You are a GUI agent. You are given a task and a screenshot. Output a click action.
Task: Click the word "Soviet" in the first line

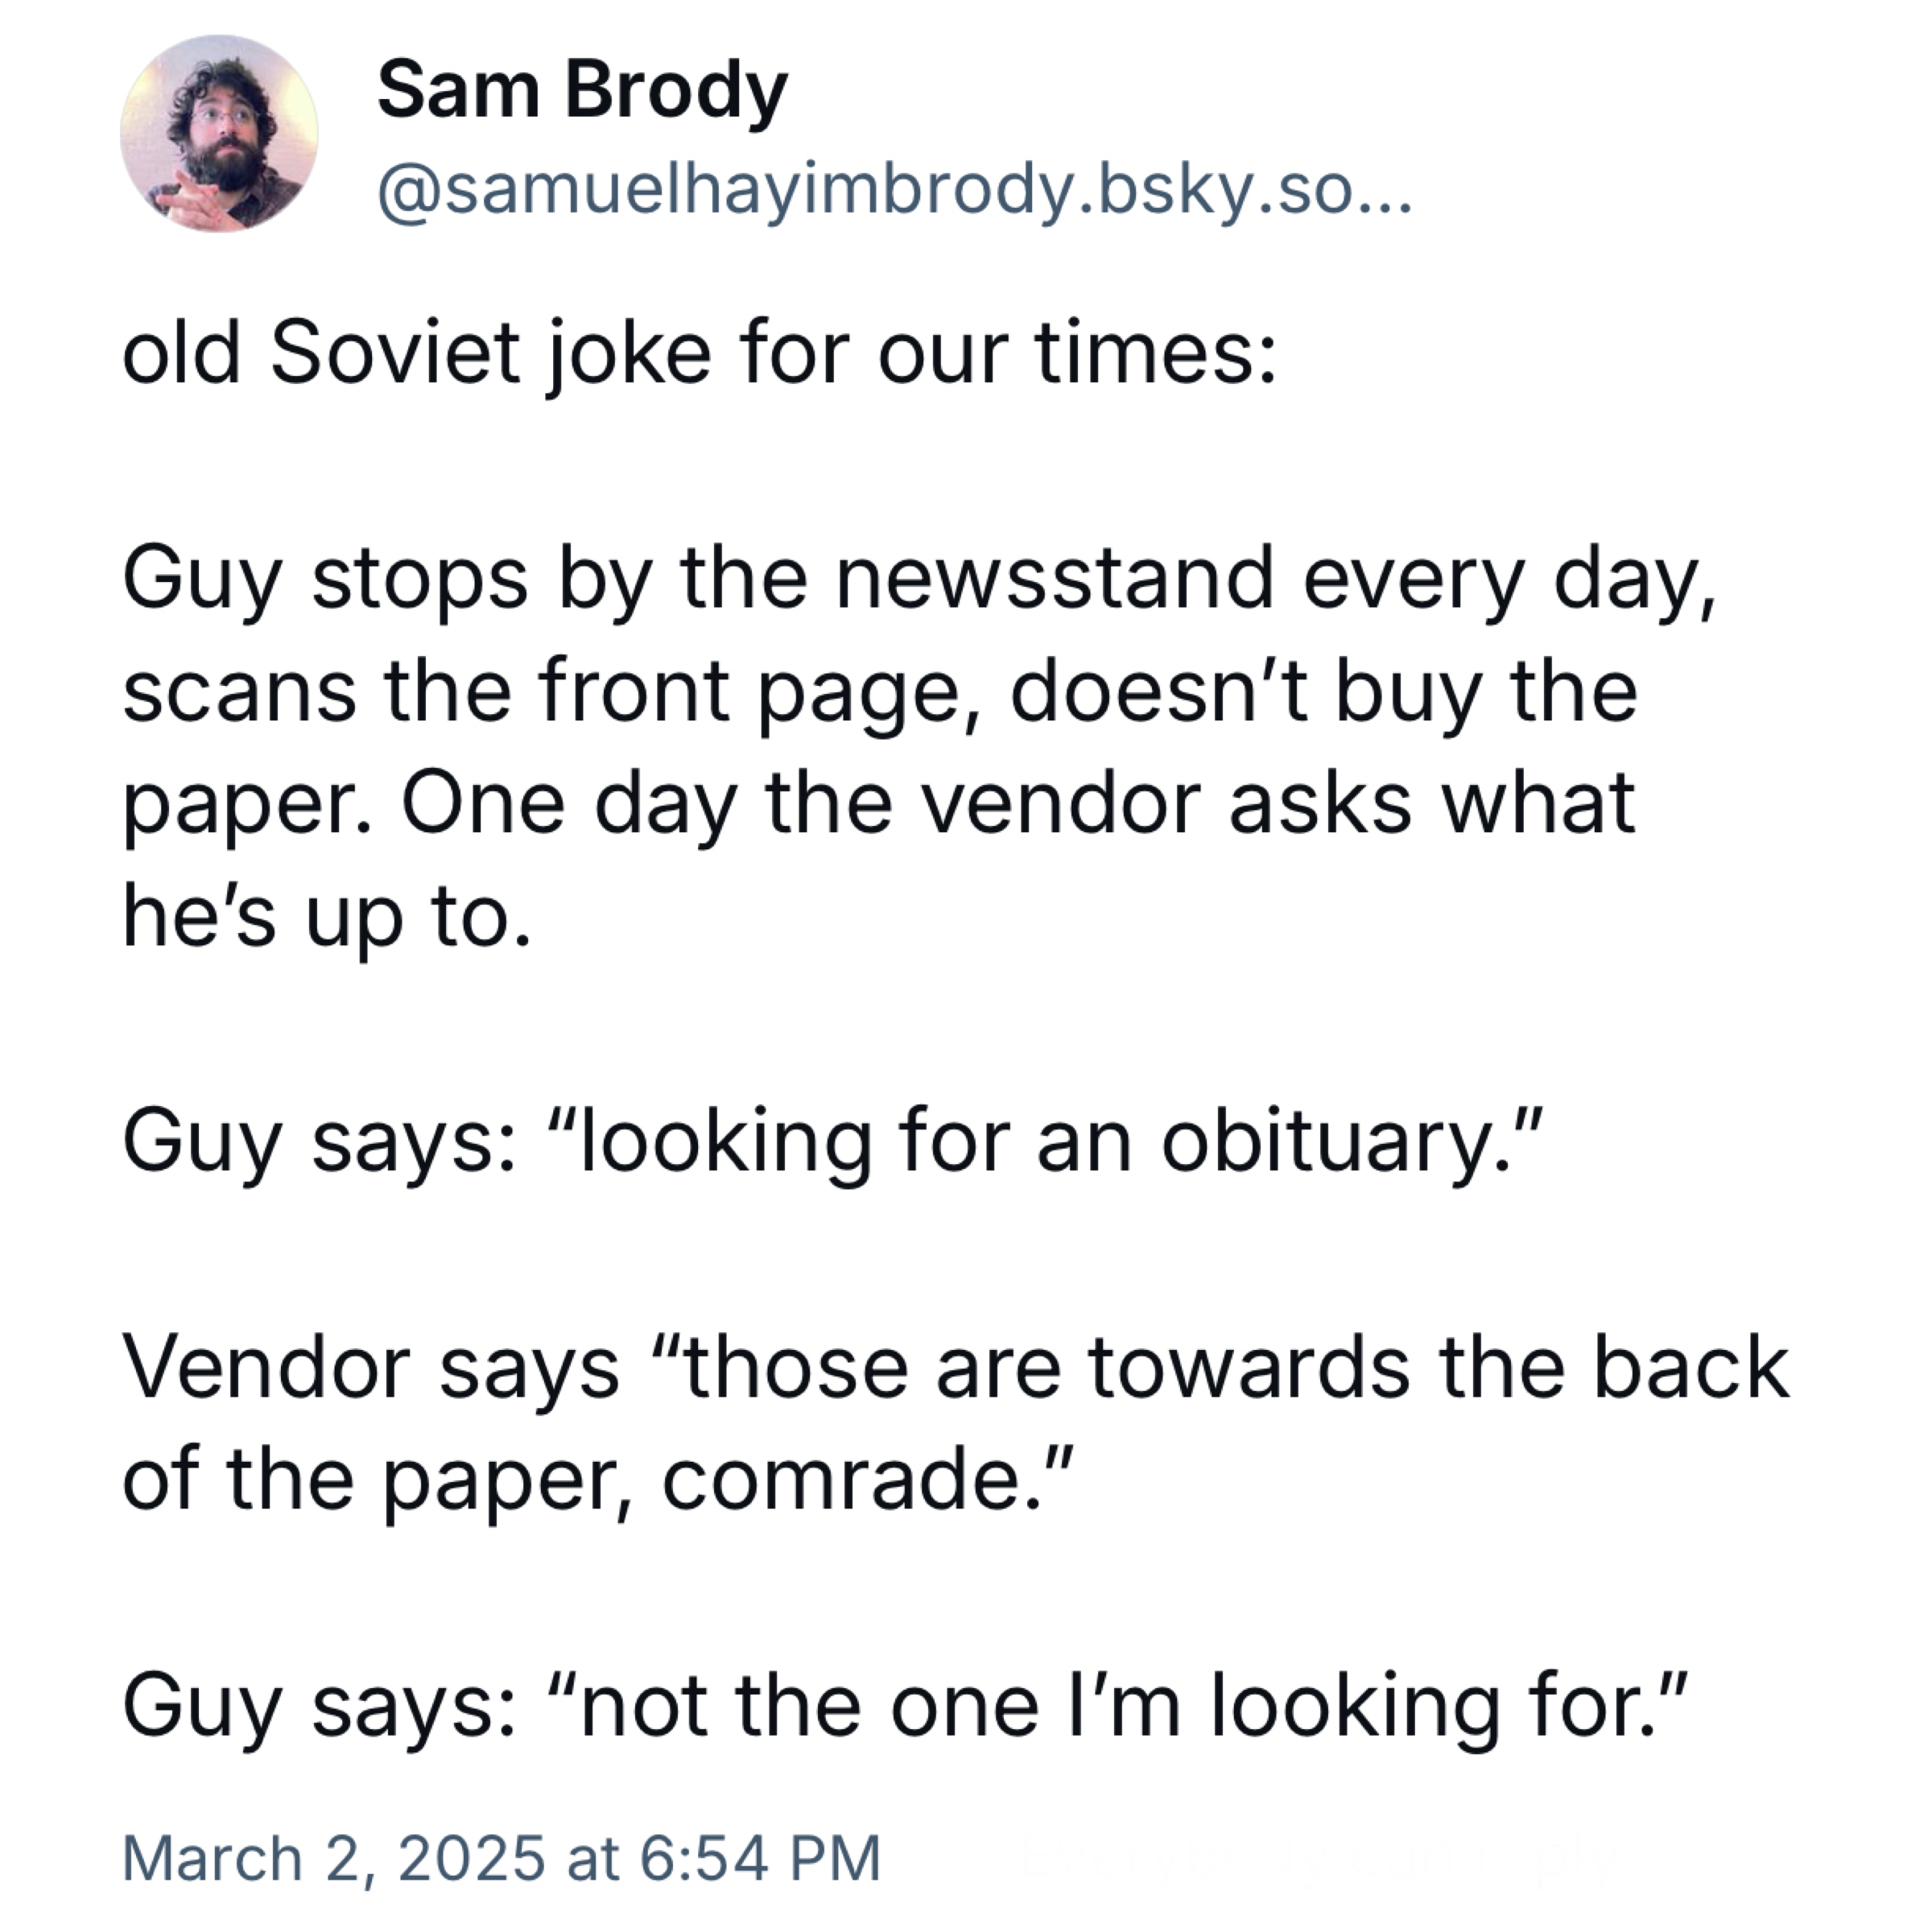tap(395, 354)
